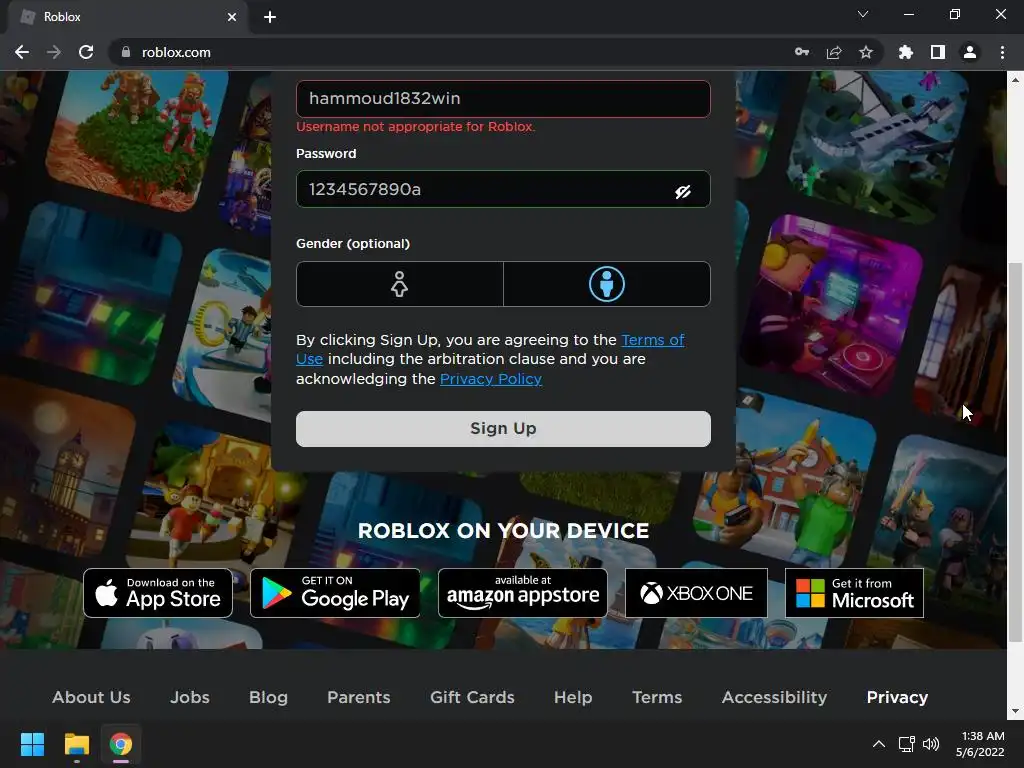Open the Xbox One badge
This screenshot has height=768, width=1024.
pyautogui.click(x=696, y=593)
